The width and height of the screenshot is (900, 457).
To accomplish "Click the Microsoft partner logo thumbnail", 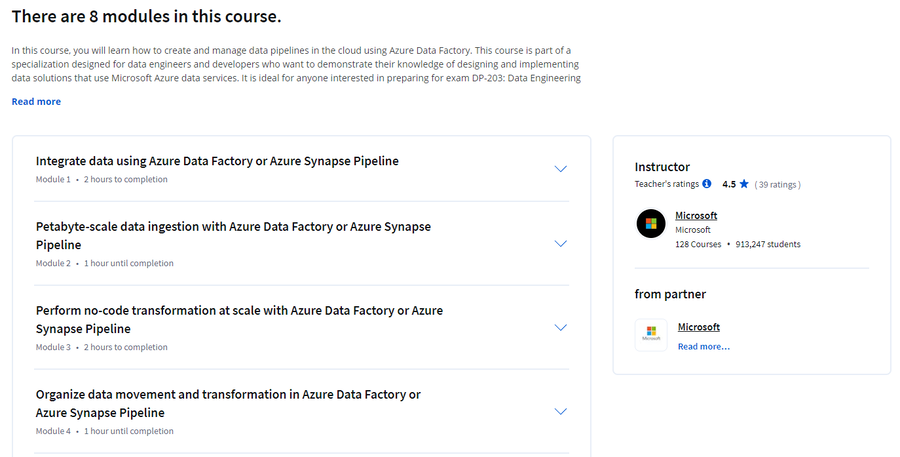I will coord(651,335).
